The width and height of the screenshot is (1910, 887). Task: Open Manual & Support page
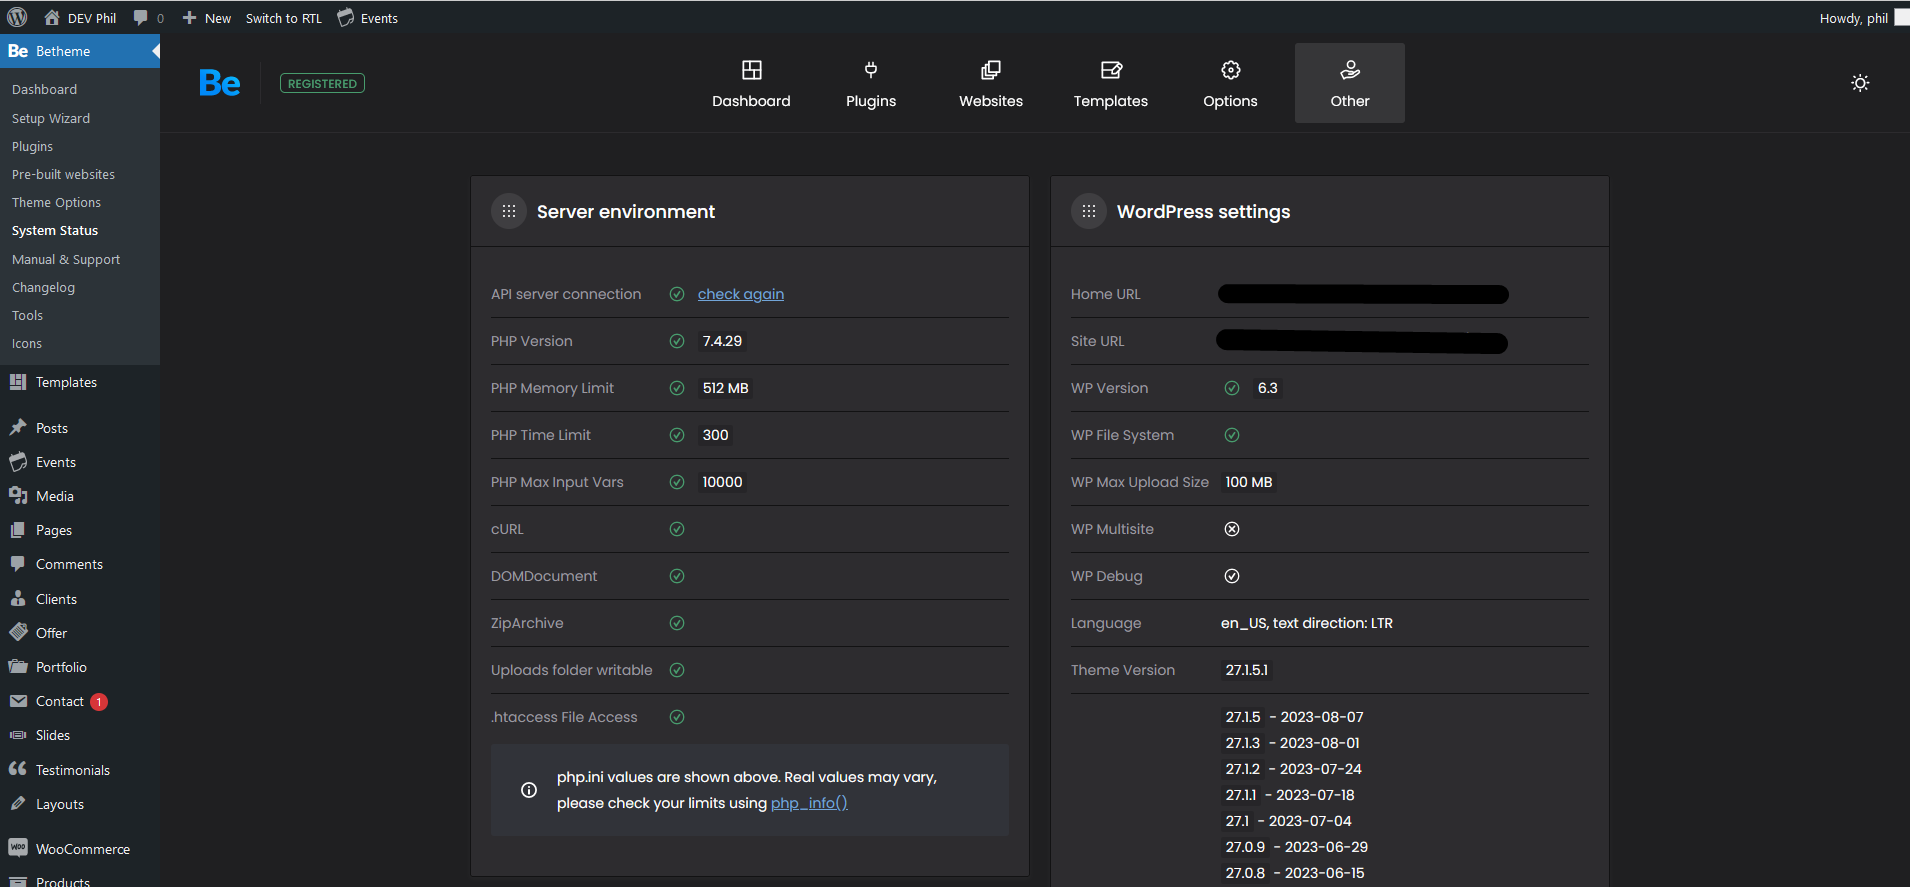pyautogui.click(x=66, y=259)
